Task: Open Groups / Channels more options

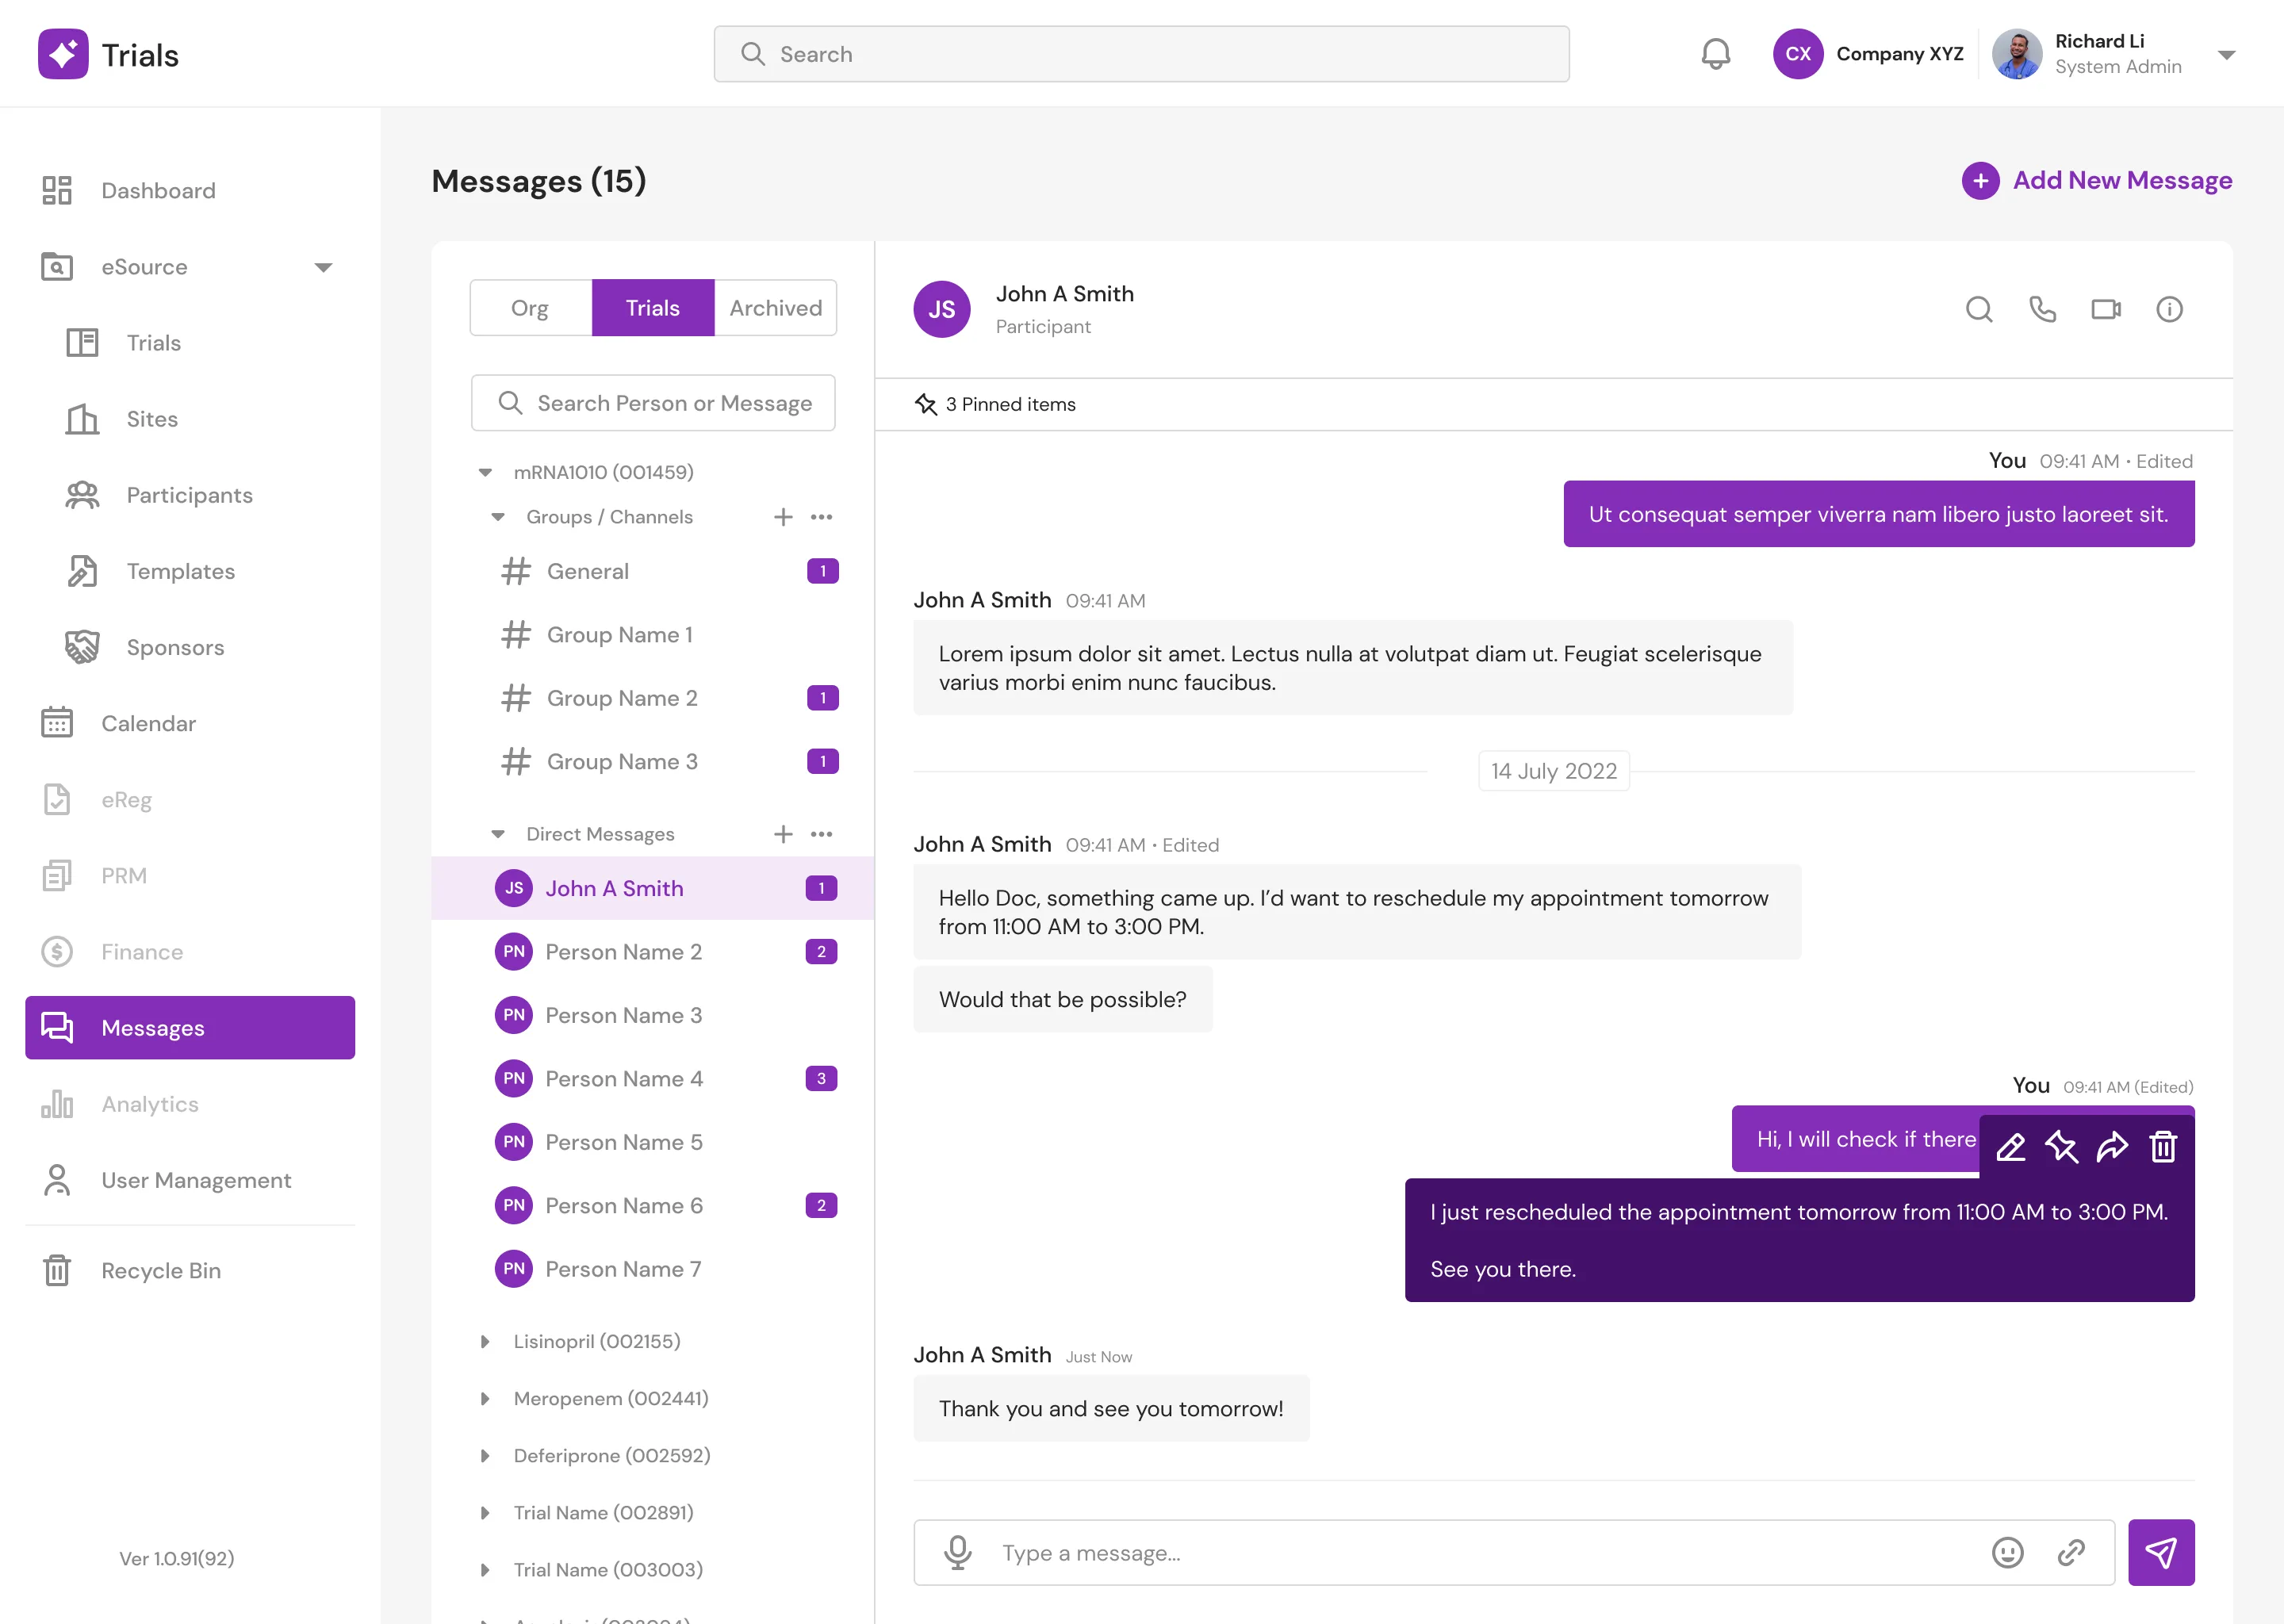Action: [822, 517]
